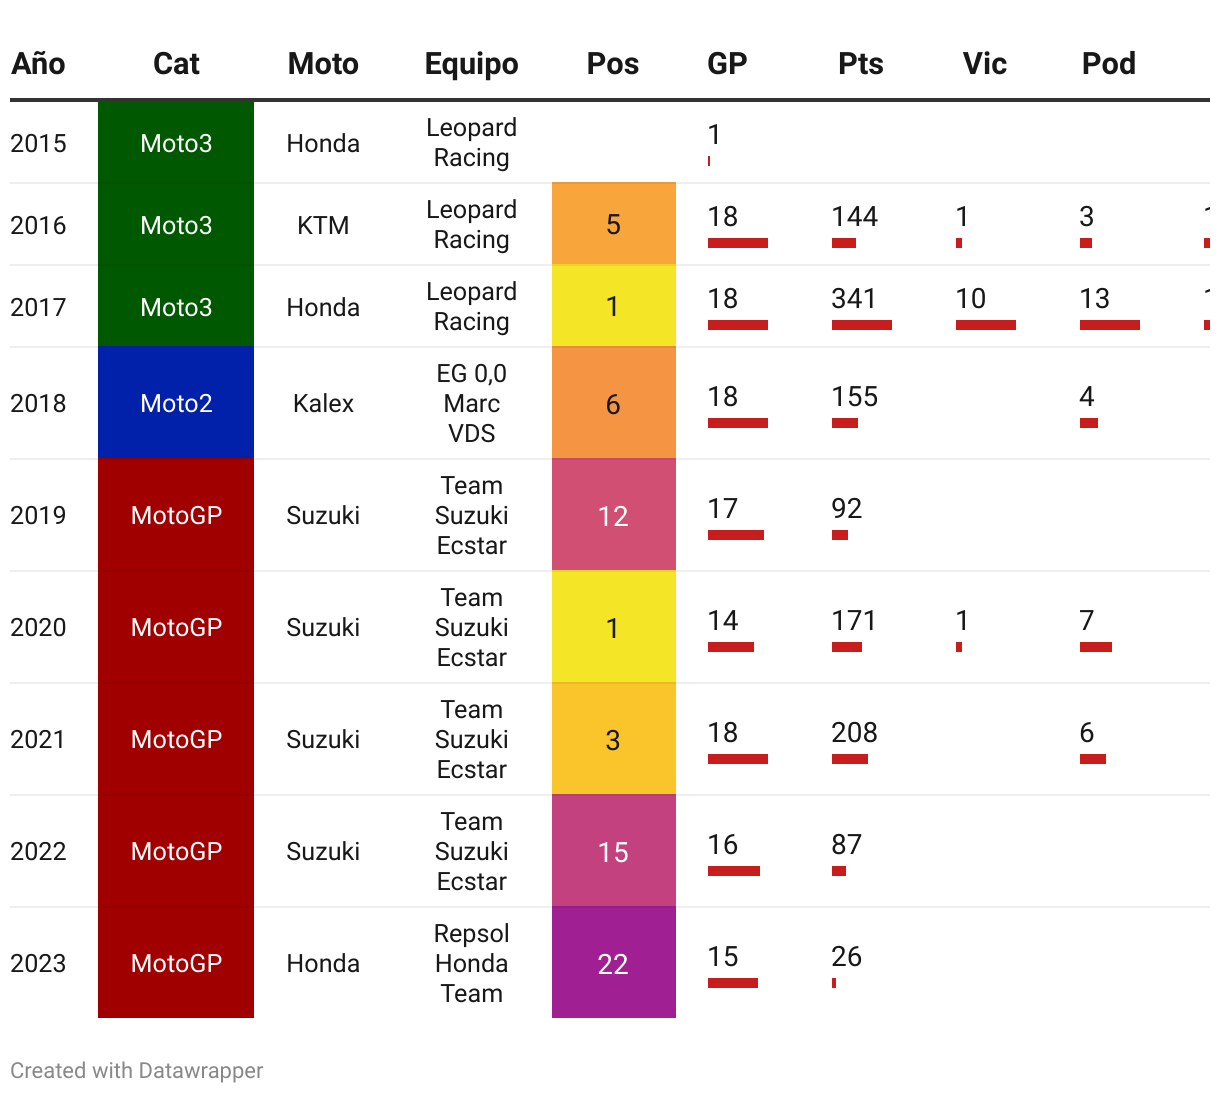Viewport: 1220px width, 1094px height.
Task: Click the orange position 5 cell
Action: click(614, 224)
